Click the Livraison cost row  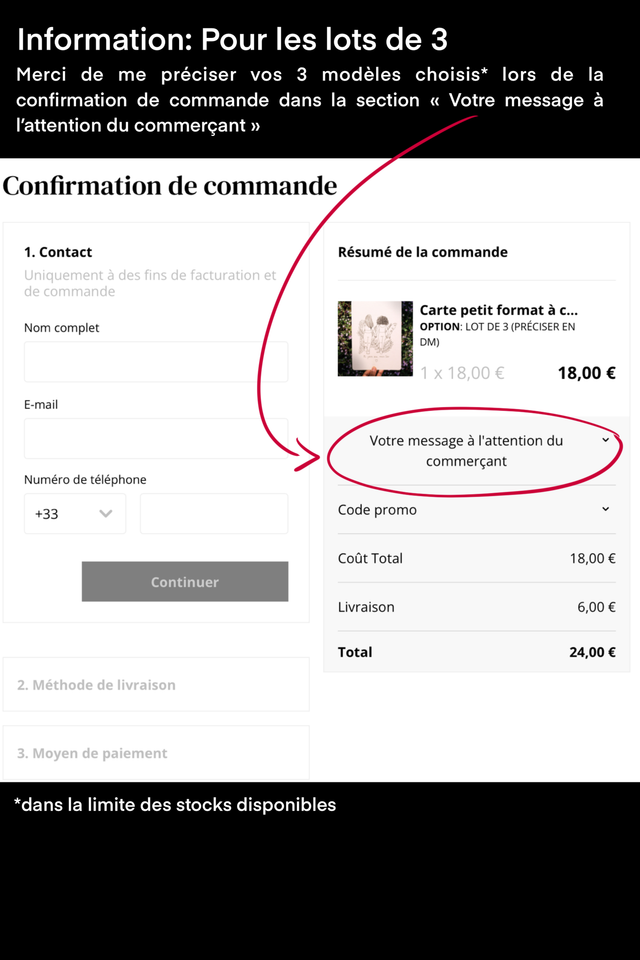[x=476, y=607]
